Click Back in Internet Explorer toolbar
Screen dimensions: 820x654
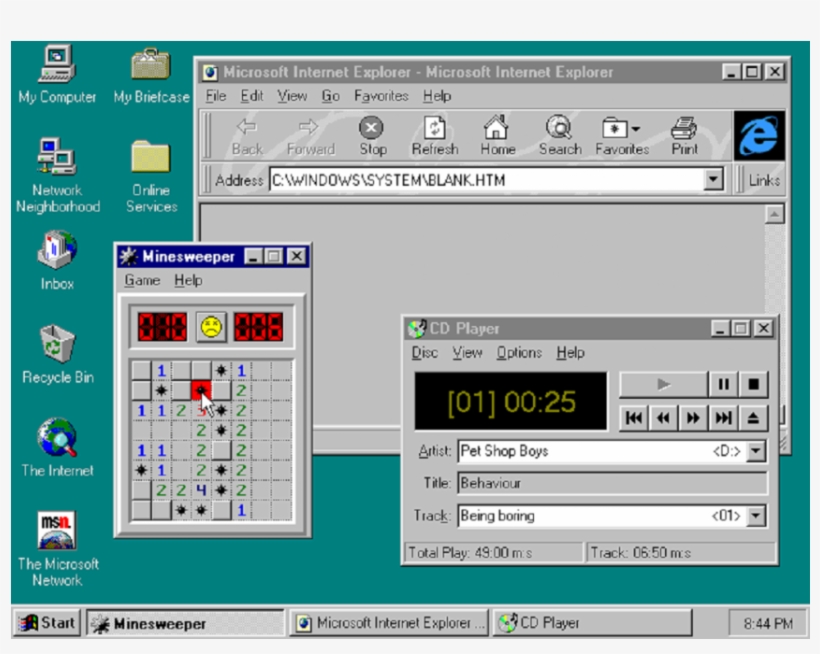click(247, 136)
